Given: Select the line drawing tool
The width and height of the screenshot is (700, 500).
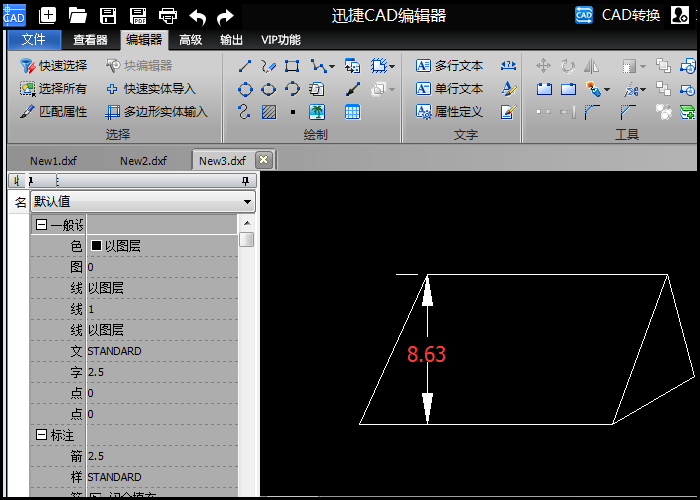Looking at the screenshot, I should (245, 67).
